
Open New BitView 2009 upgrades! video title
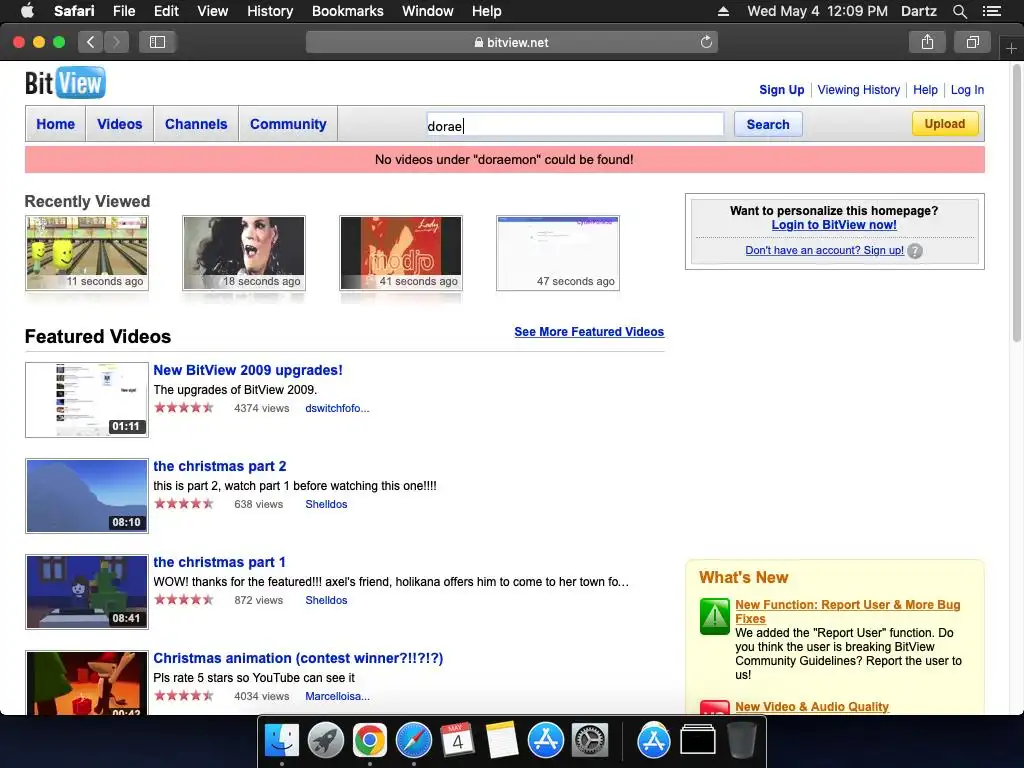(248, 370)
